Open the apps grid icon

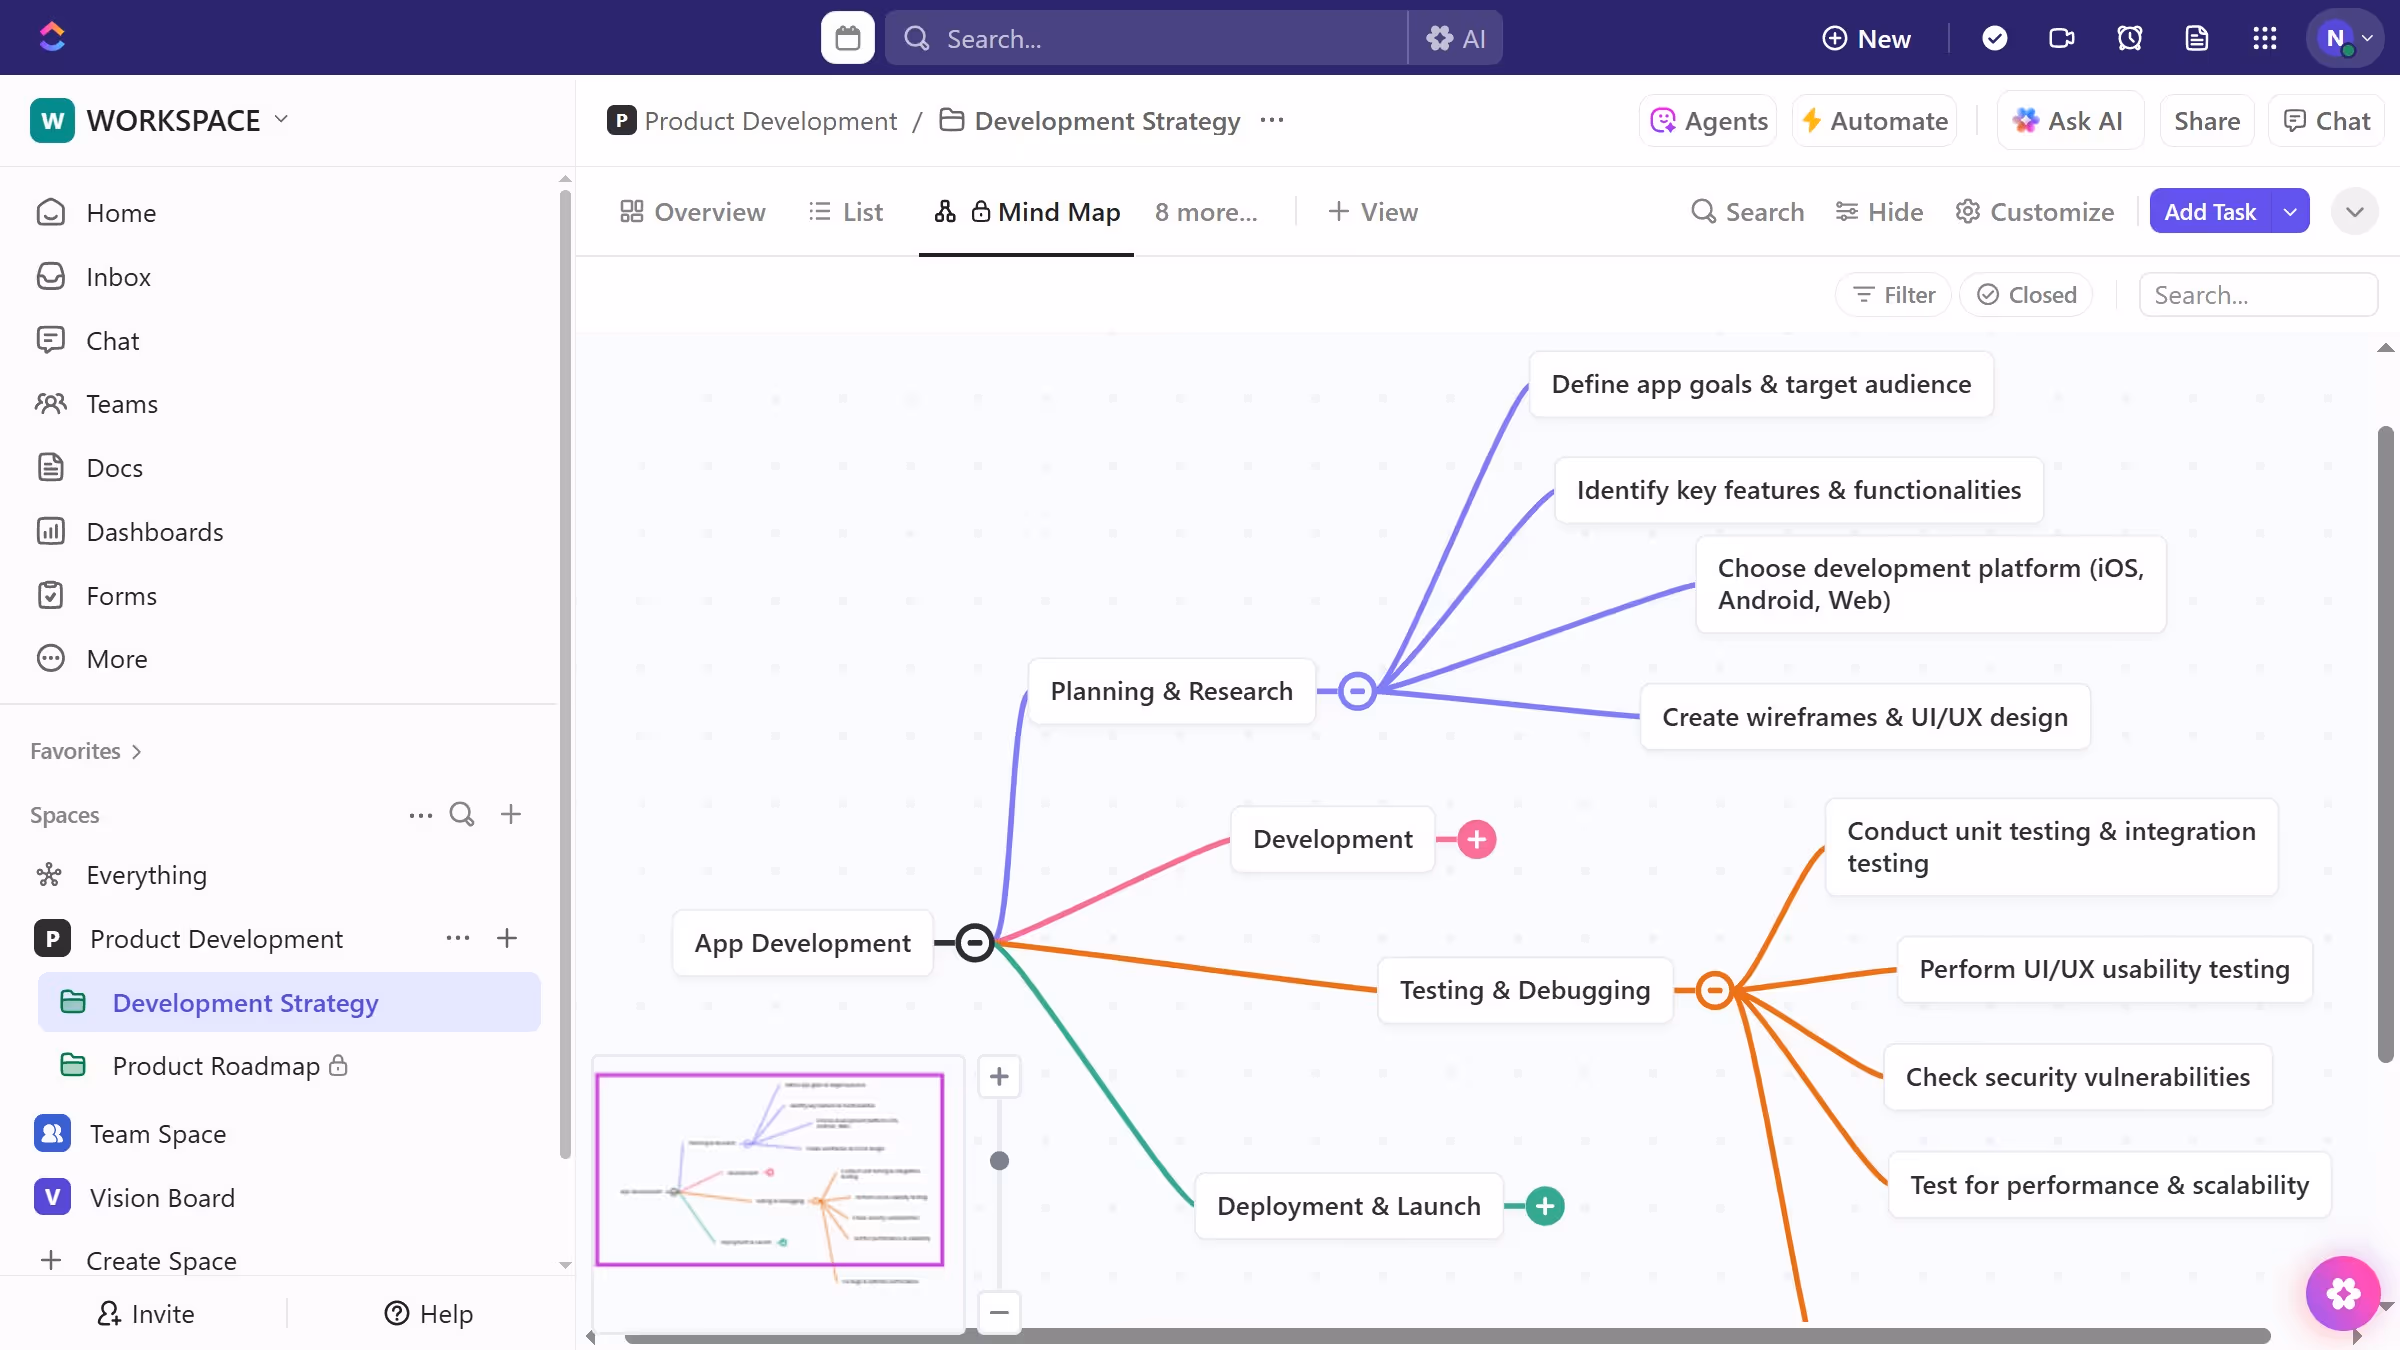click(2265, 38)
